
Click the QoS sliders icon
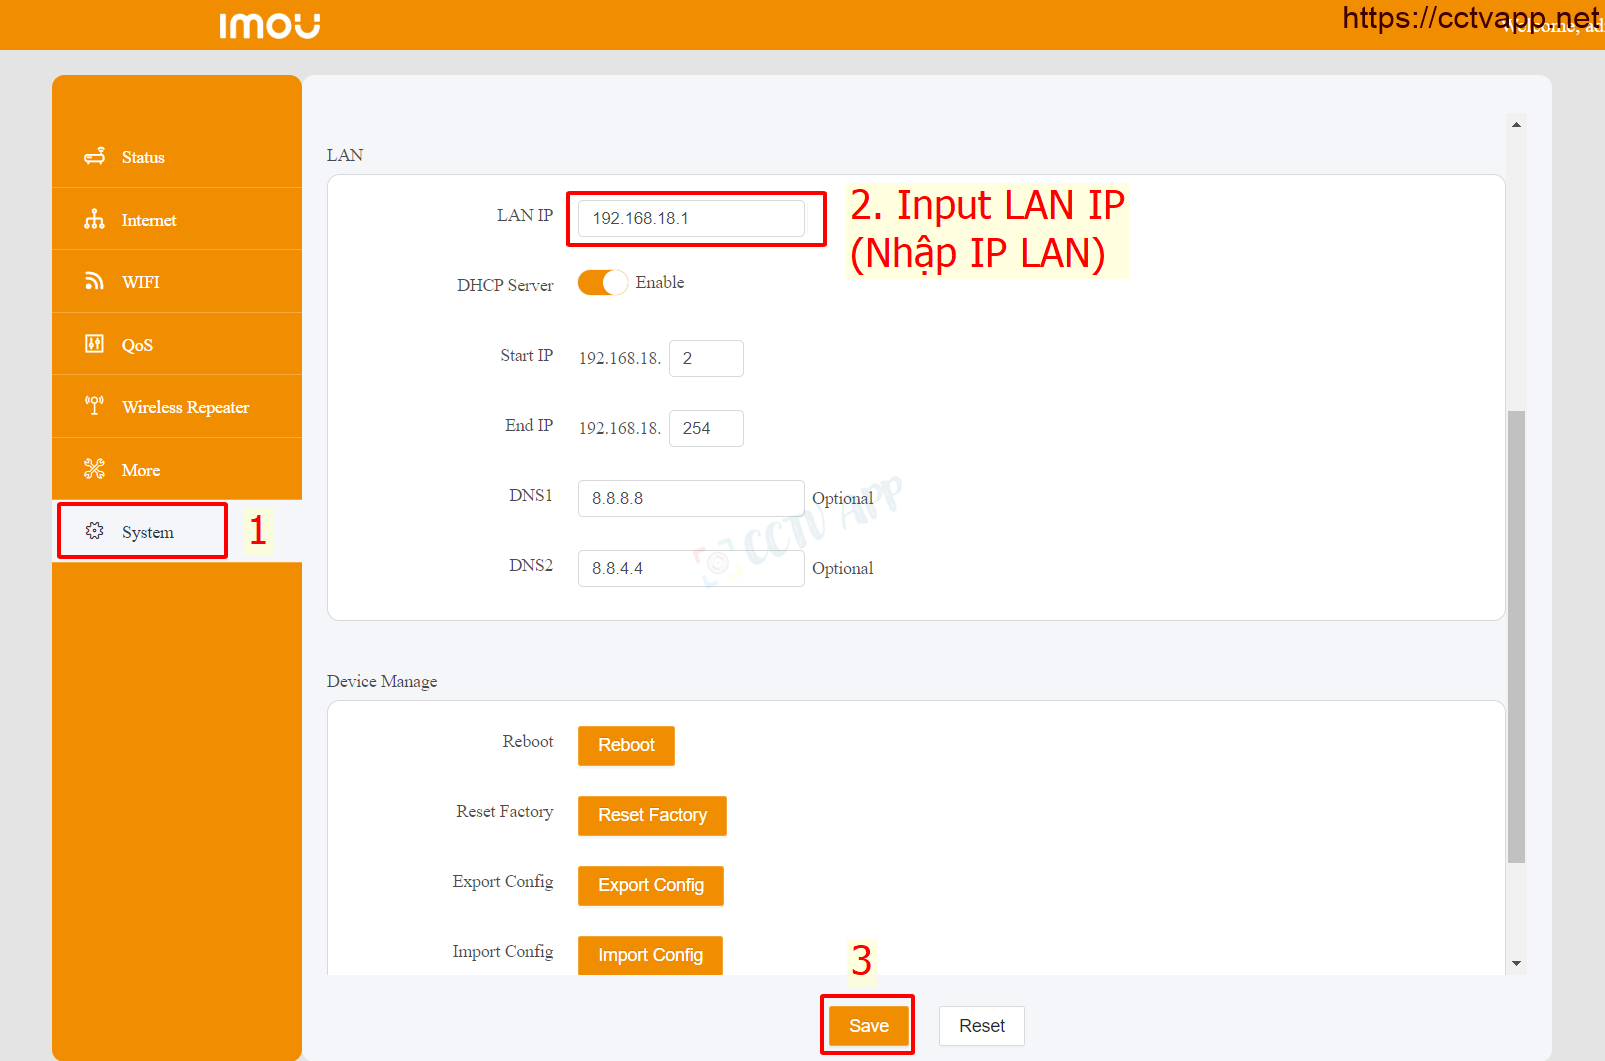click(x=94, y=344)
